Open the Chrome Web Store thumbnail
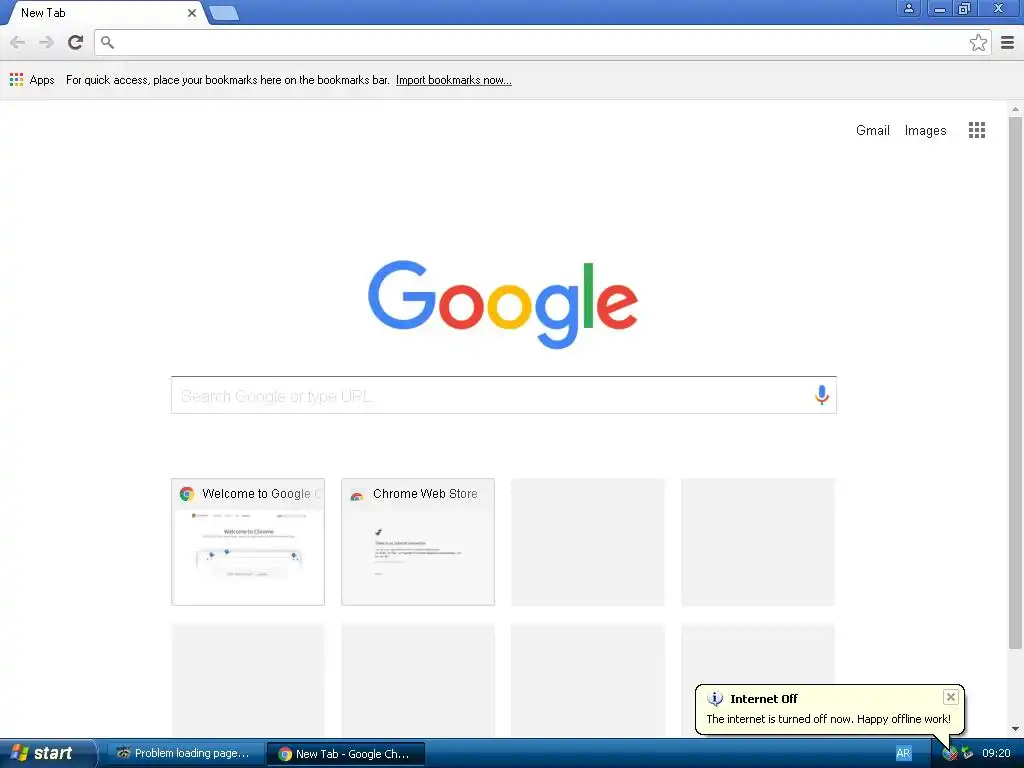This screenshot has width=1024, height=768. (x=418, y=541)
